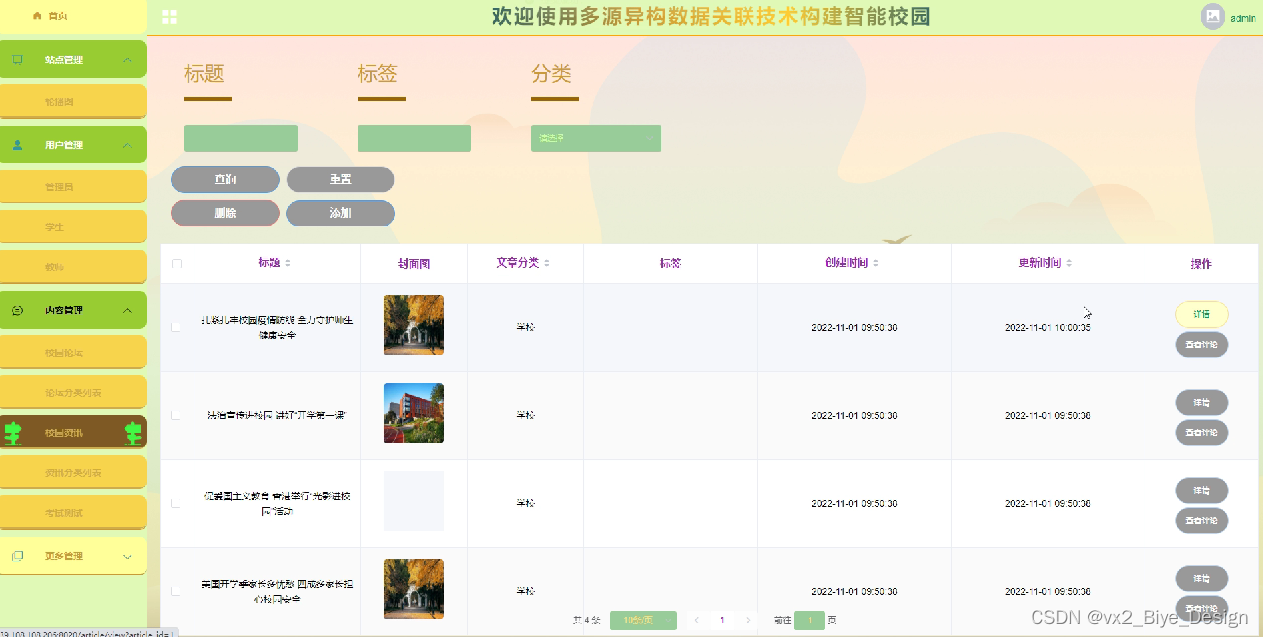Click the 封面图 column header
1263x637 pixels.
tap(414, 263)
